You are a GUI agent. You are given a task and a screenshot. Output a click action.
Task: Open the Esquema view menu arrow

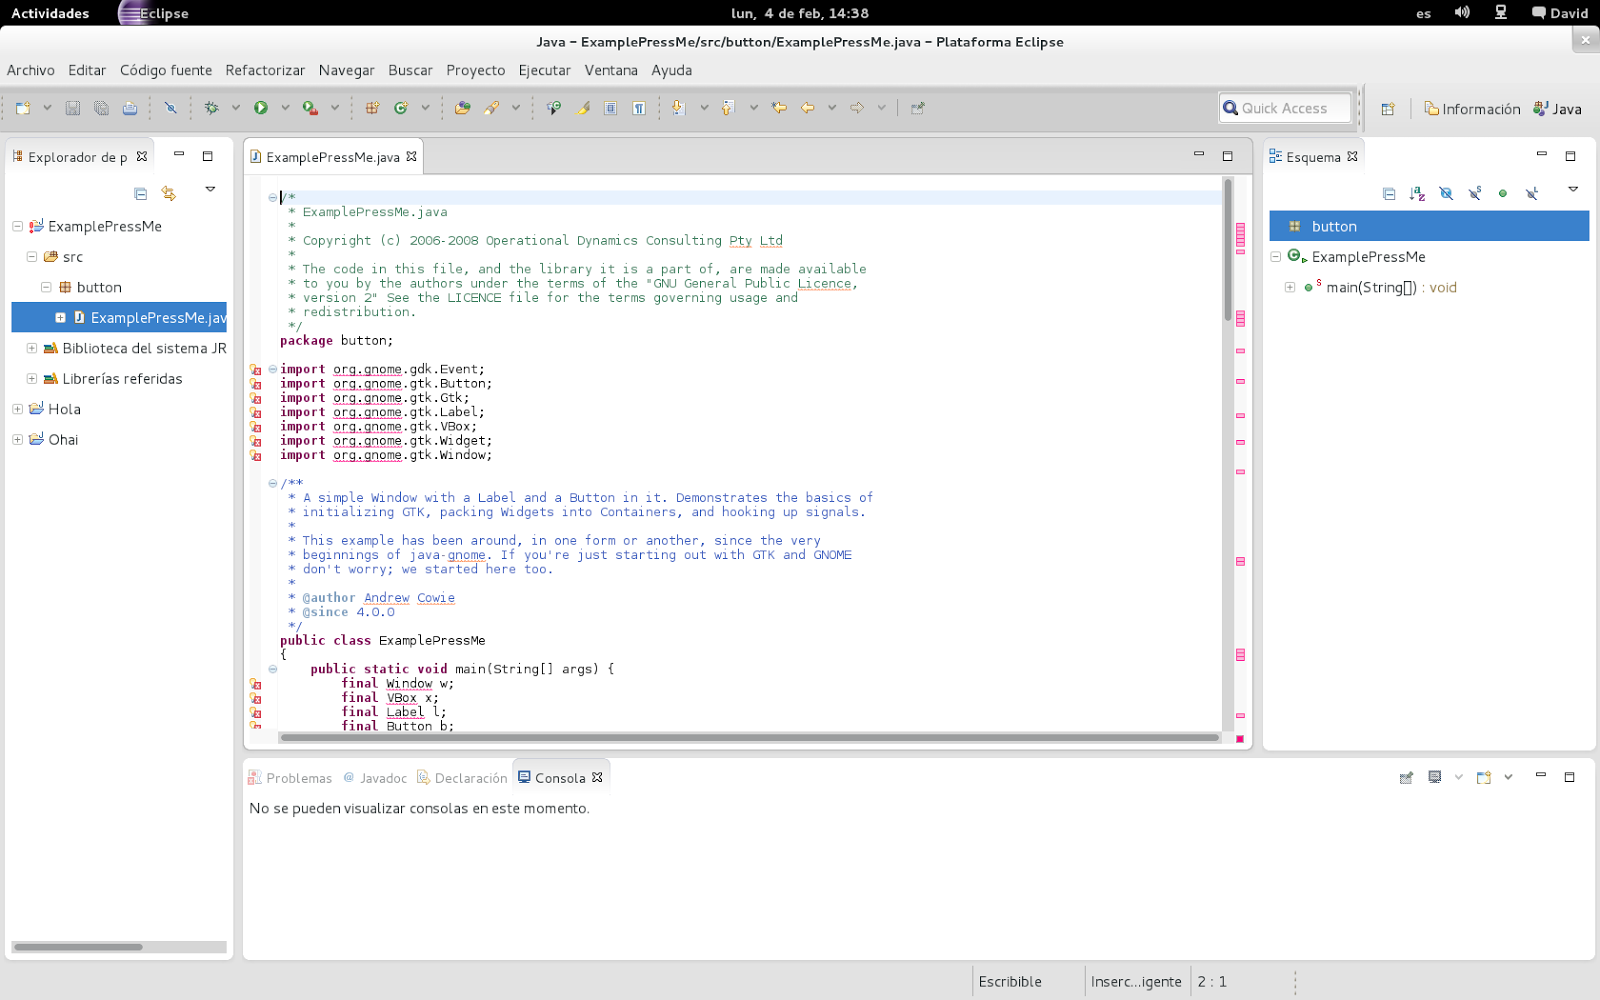[x=1574, y=190]
